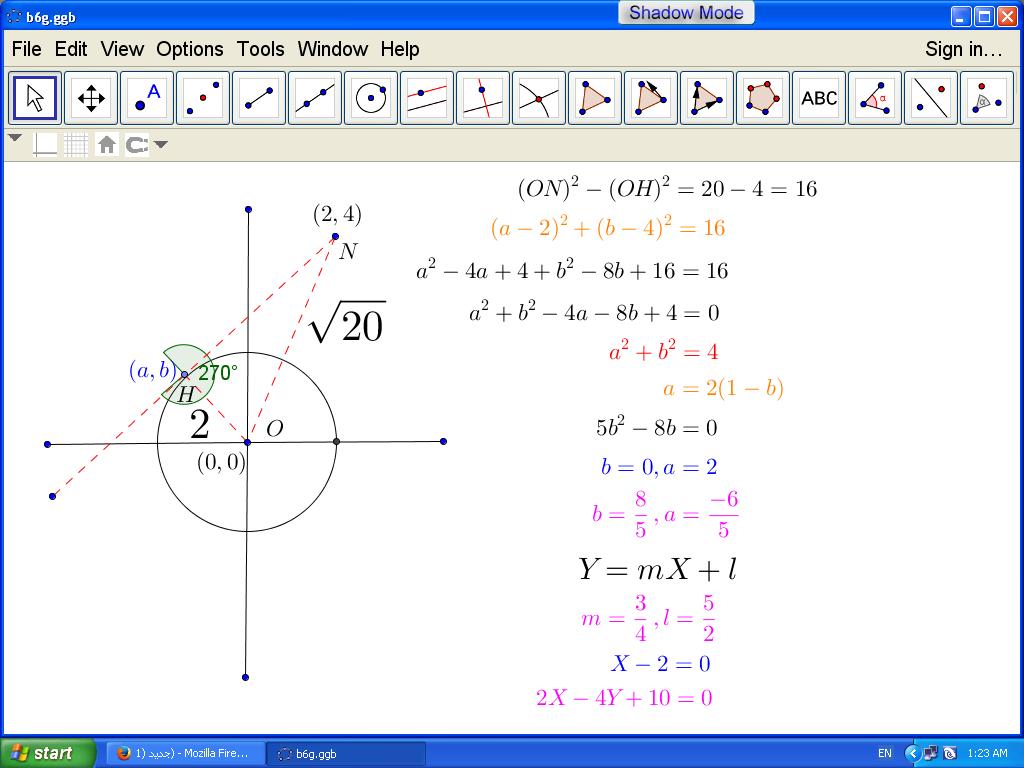Select the Angle tool
The image size is (1024, 768).
tap(875, 98)
